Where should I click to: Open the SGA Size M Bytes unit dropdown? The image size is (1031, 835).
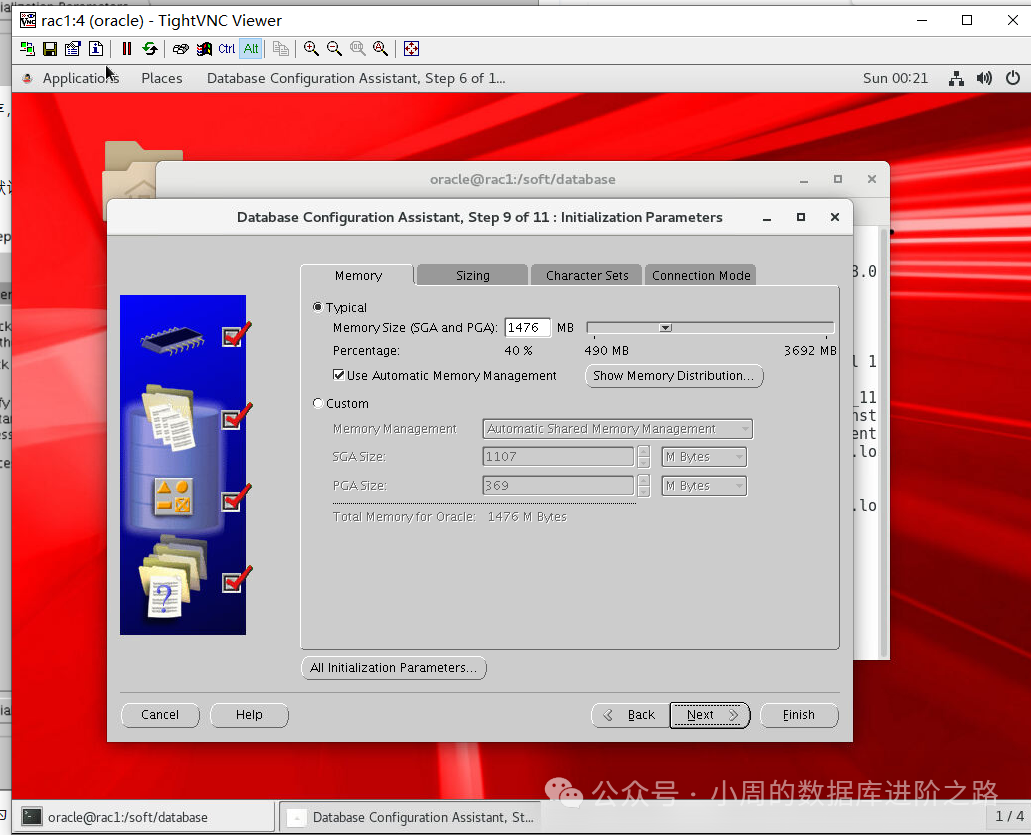coord(704,456)
